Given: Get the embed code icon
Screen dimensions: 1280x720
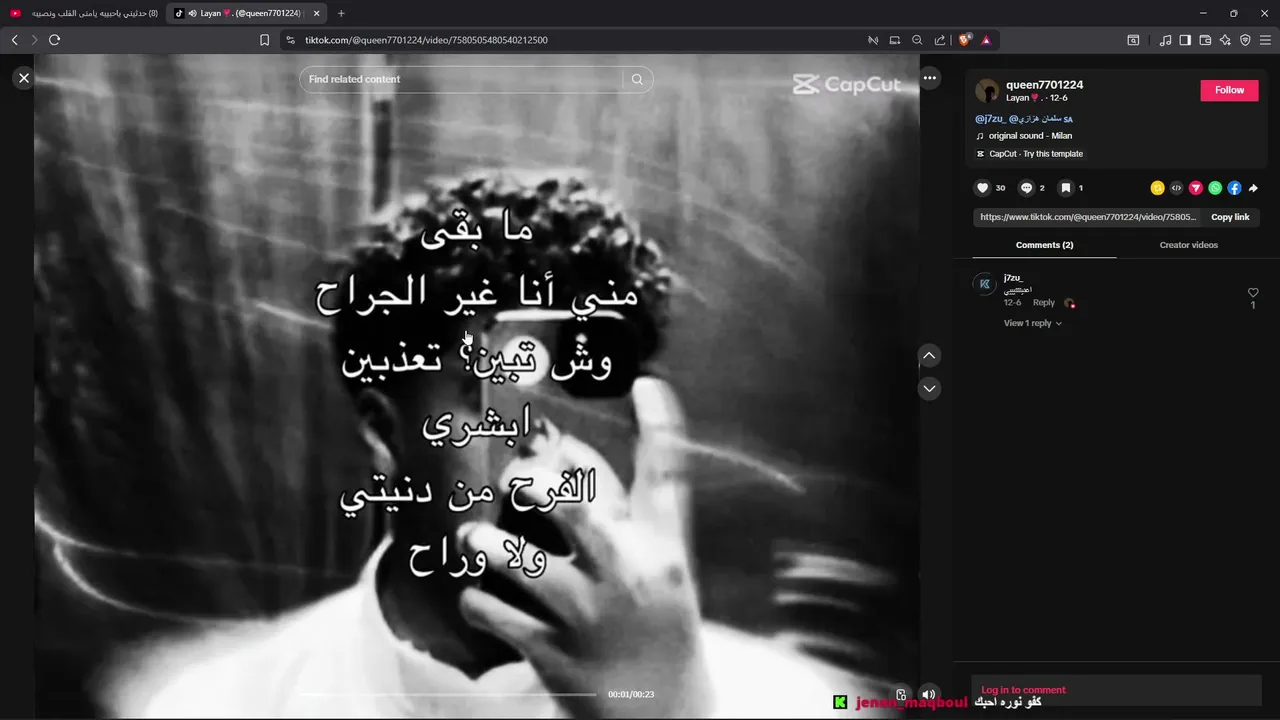Looking at the screenshot, I should 1176,188.
